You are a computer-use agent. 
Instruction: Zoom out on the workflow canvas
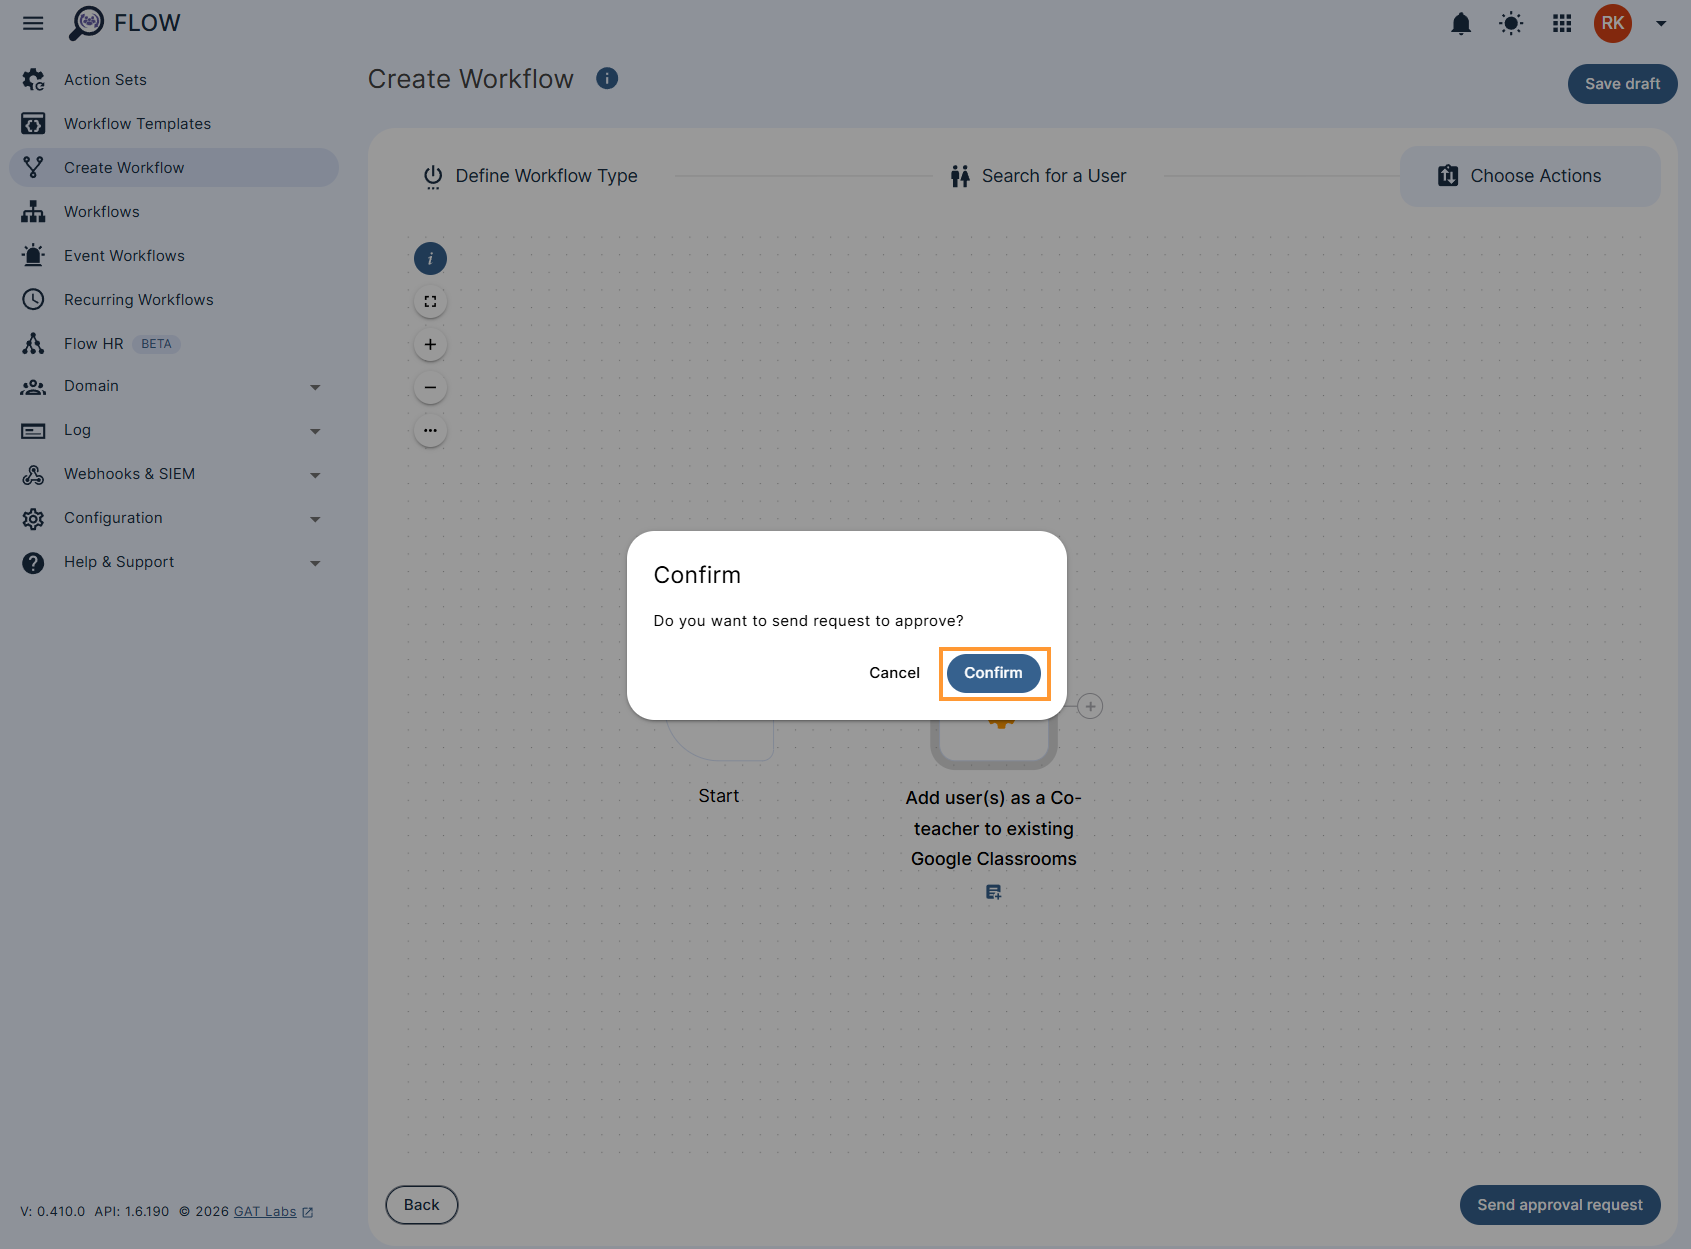(x=430, y=387)
